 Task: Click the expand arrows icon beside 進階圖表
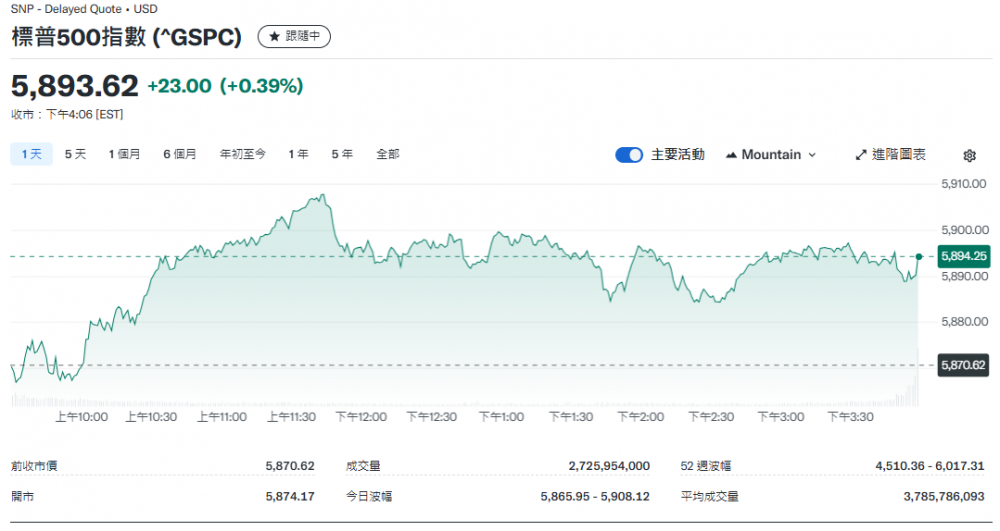(x=861, y=155)
